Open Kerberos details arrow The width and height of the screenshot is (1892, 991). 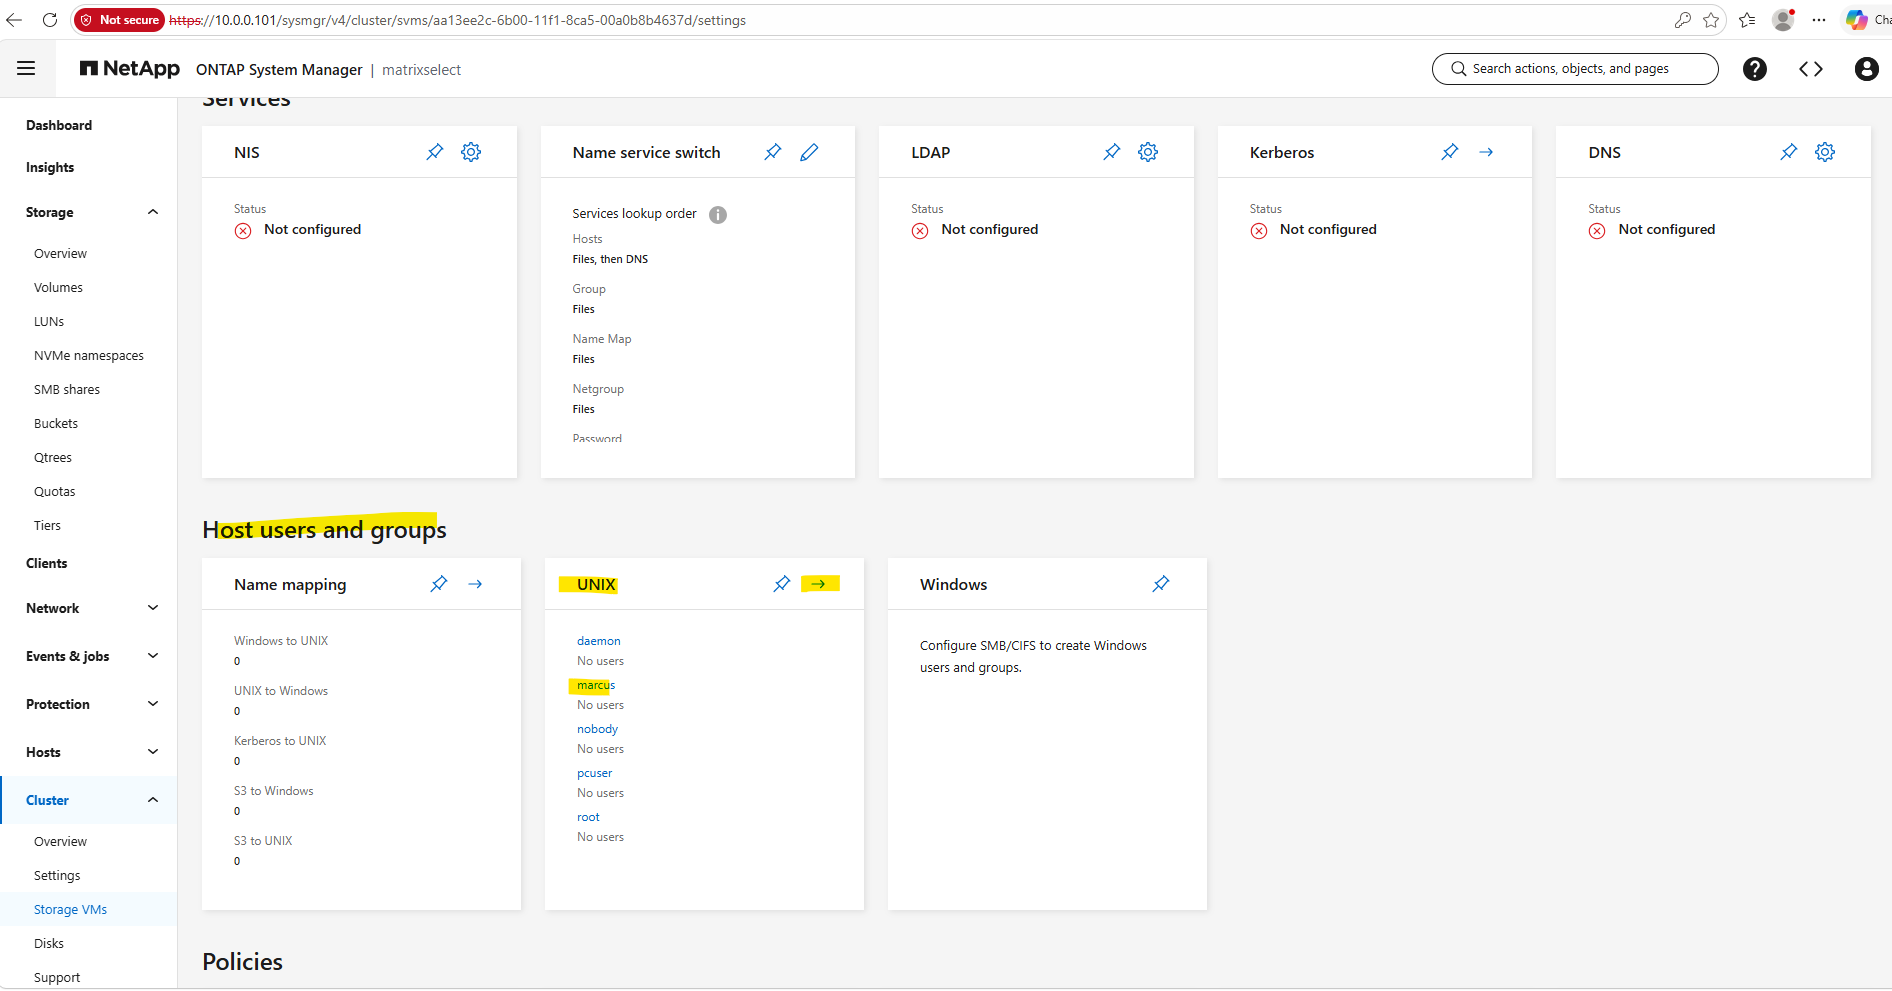click(x=1486, y=152)
